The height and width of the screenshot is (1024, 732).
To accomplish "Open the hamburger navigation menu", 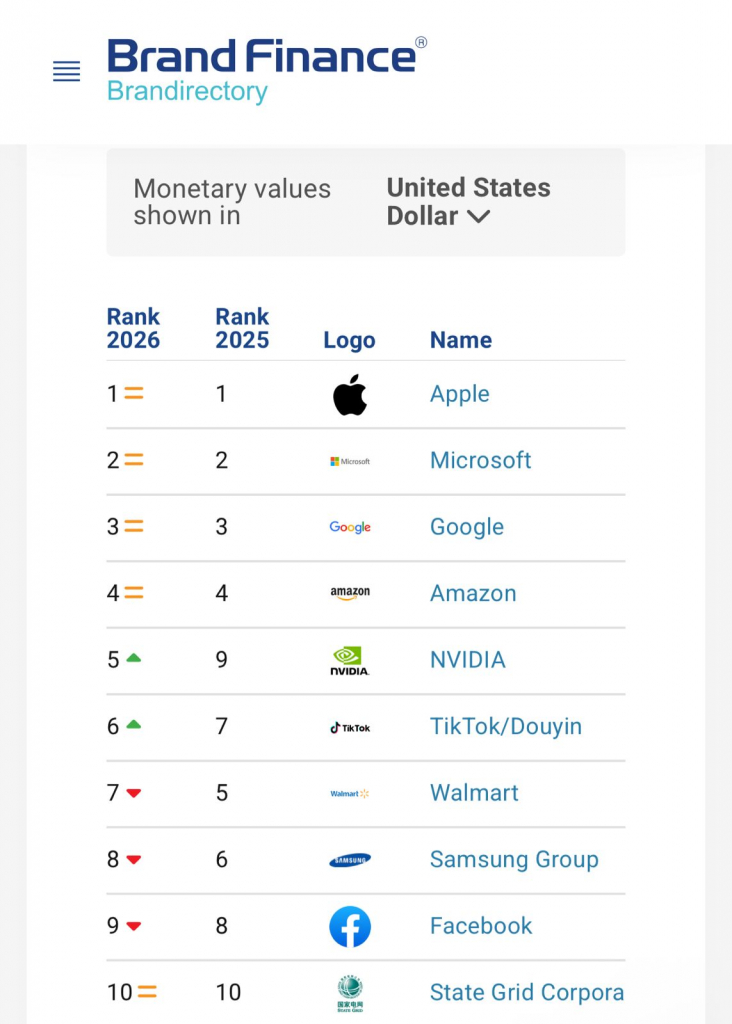I will pos(66,71).
